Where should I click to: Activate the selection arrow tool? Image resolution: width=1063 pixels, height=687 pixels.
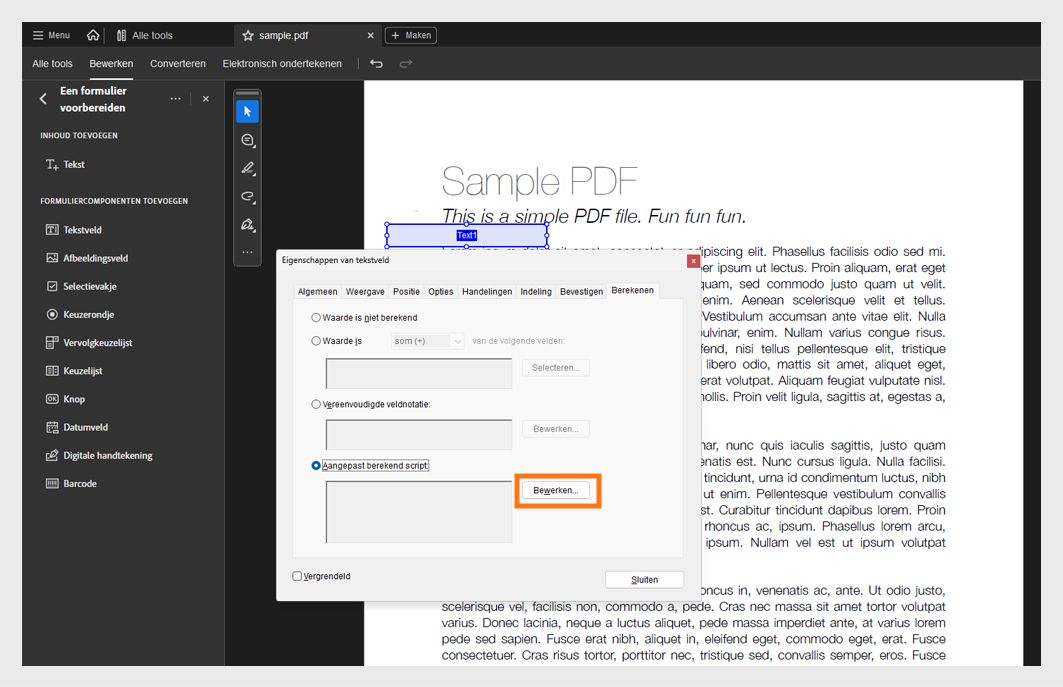(246, 112)
